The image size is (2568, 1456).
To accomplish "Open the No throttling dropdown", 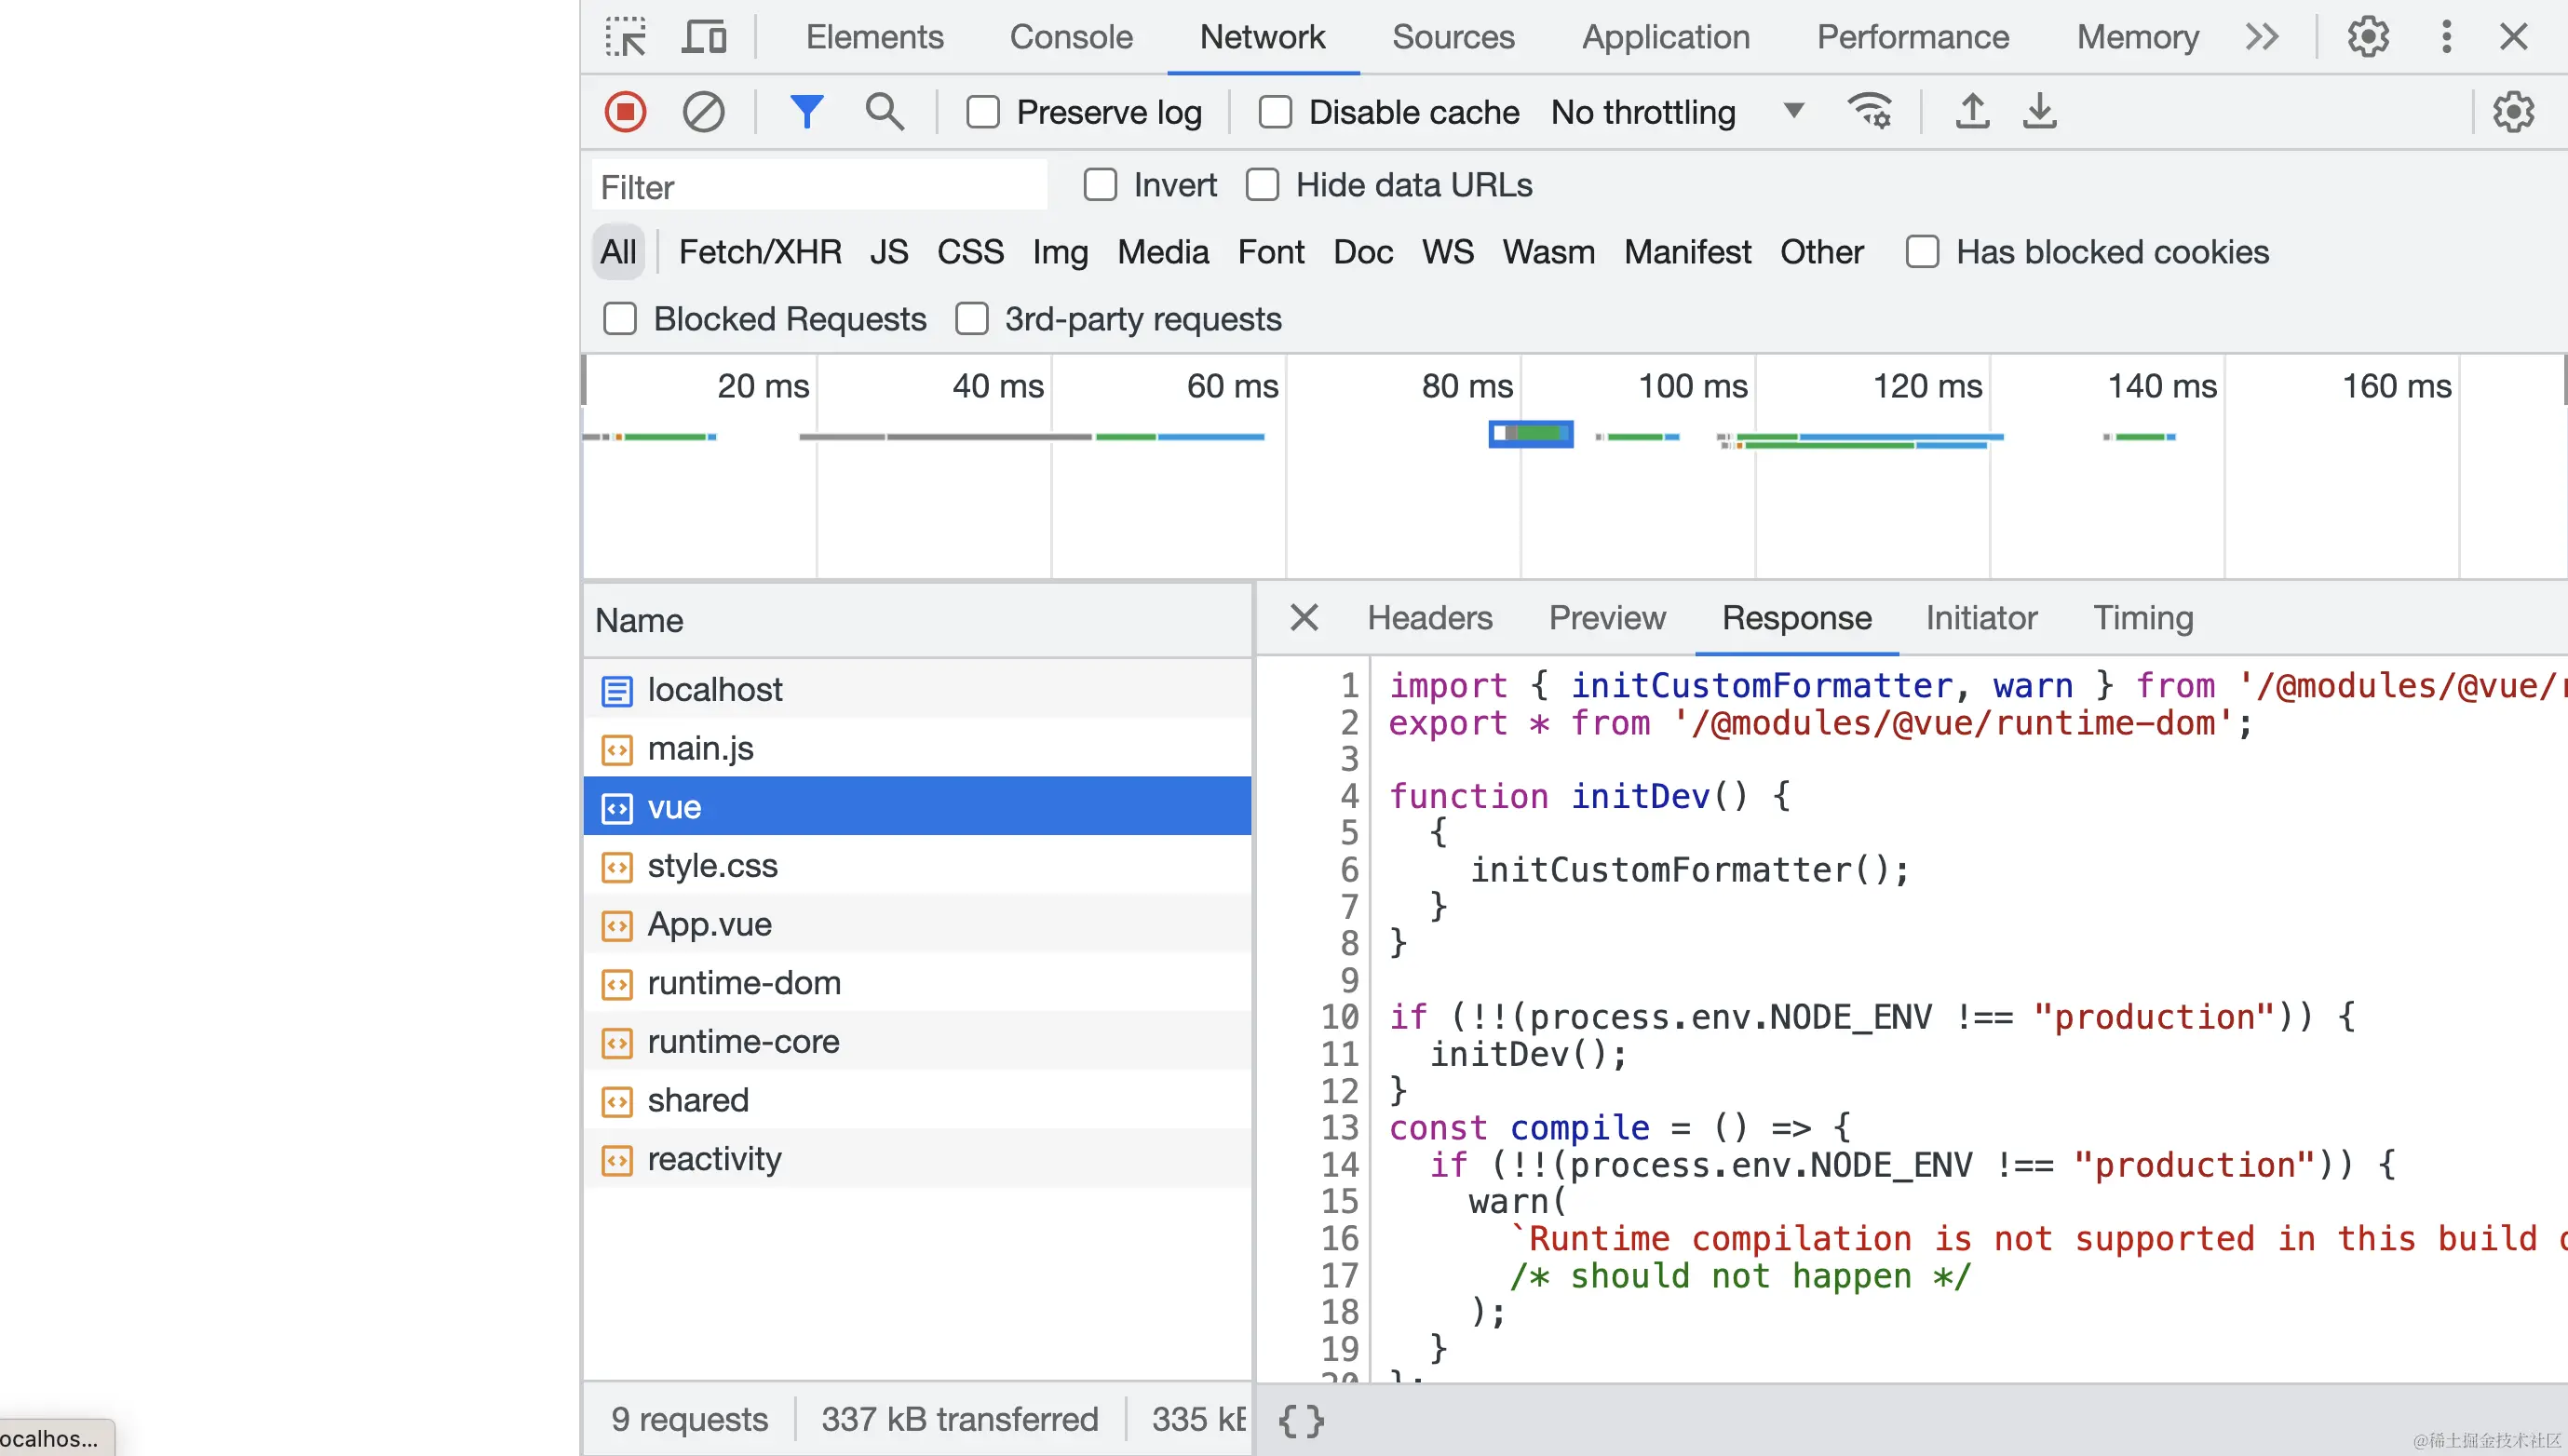I will click(x=1677, y=112).
